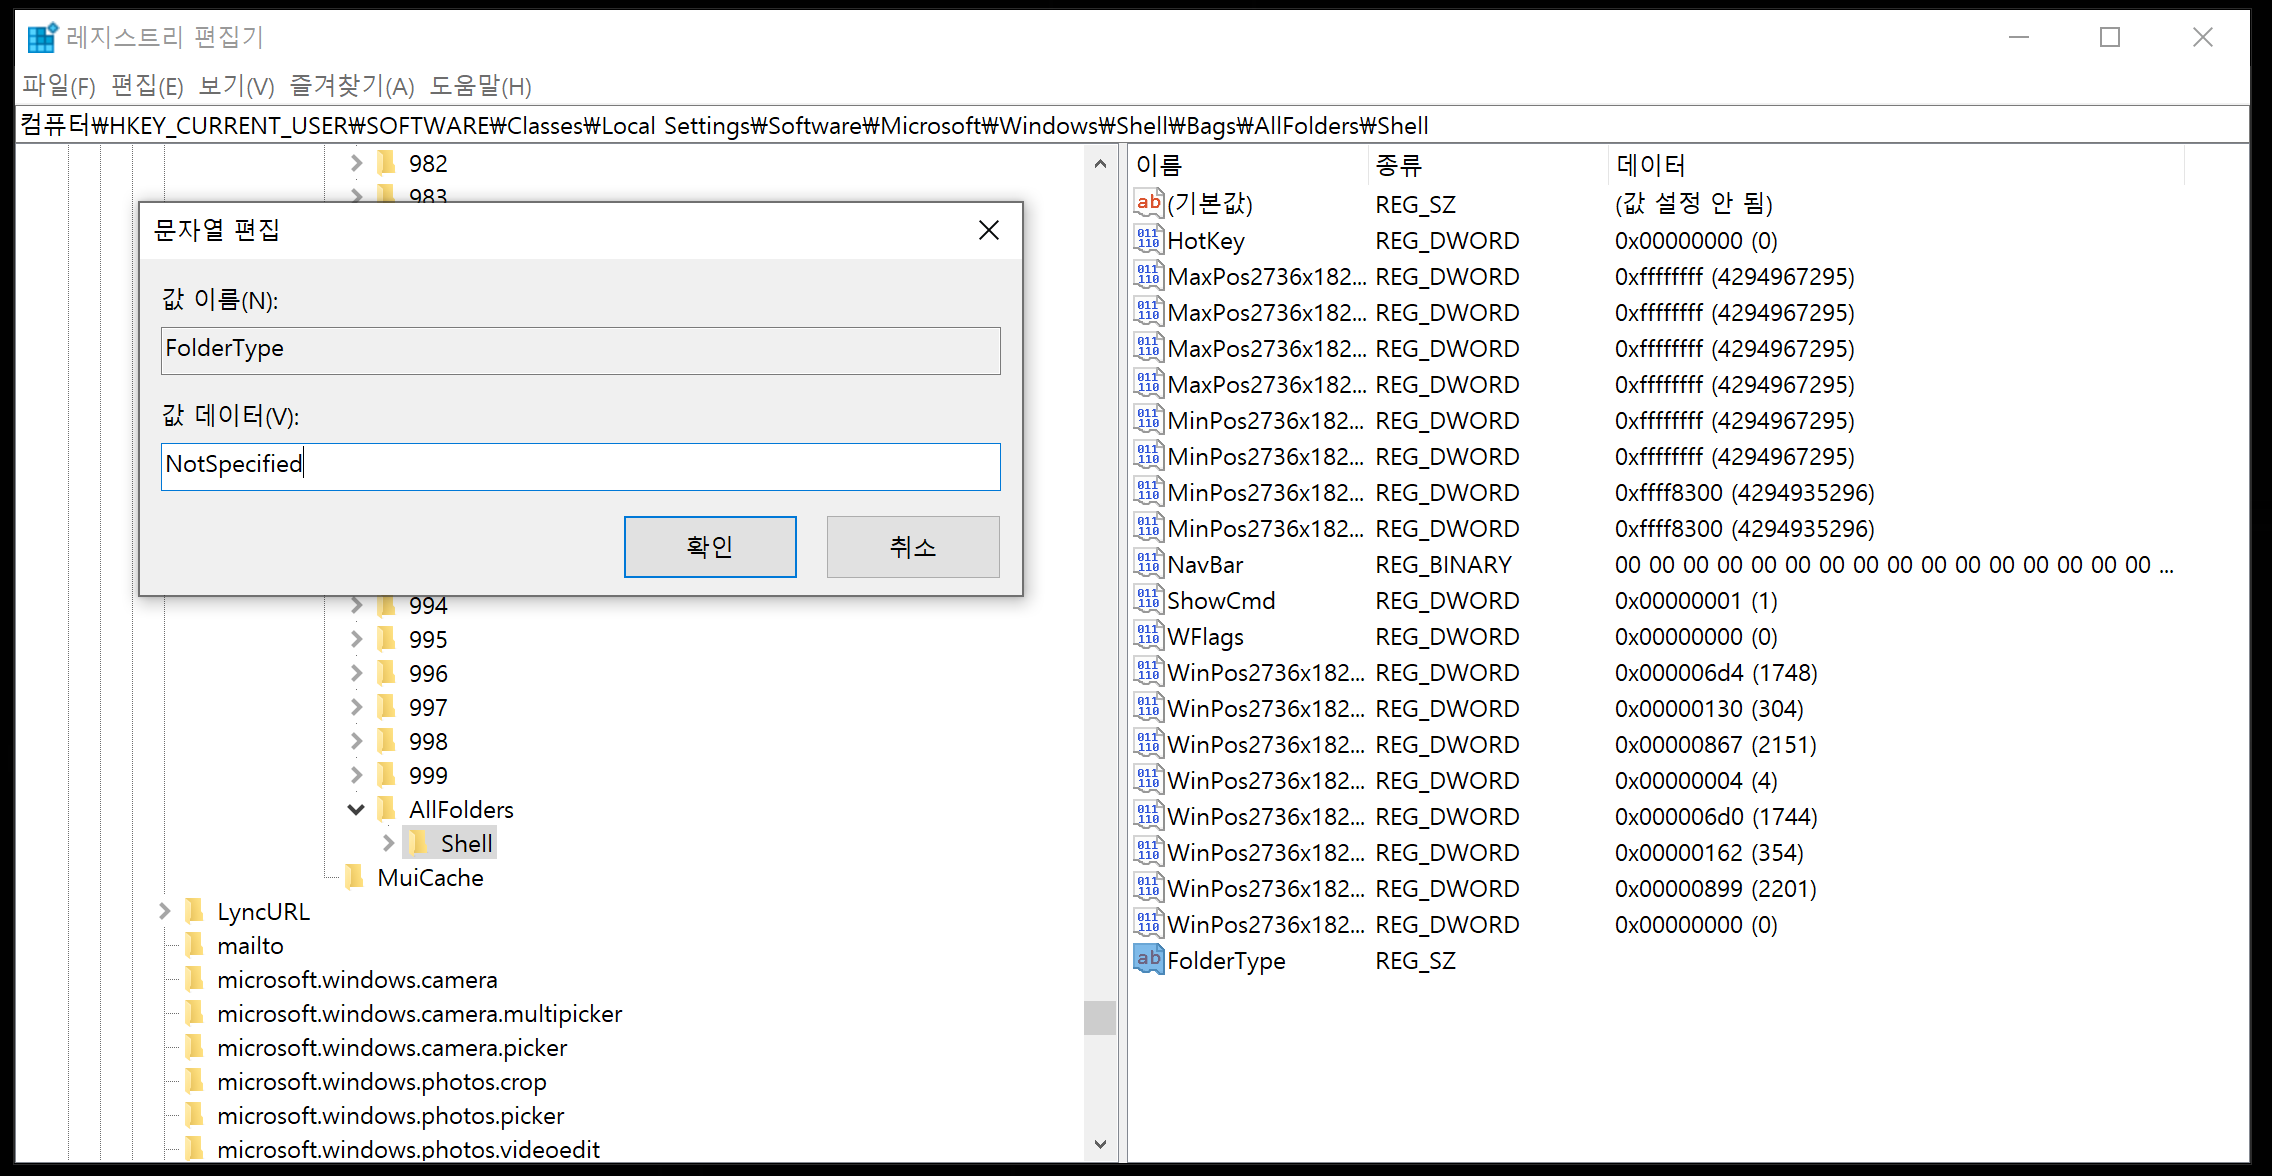This screenshot has width=2272, height=1176.
Task: Click the ShowCmd value icon
Action: 1148,600
